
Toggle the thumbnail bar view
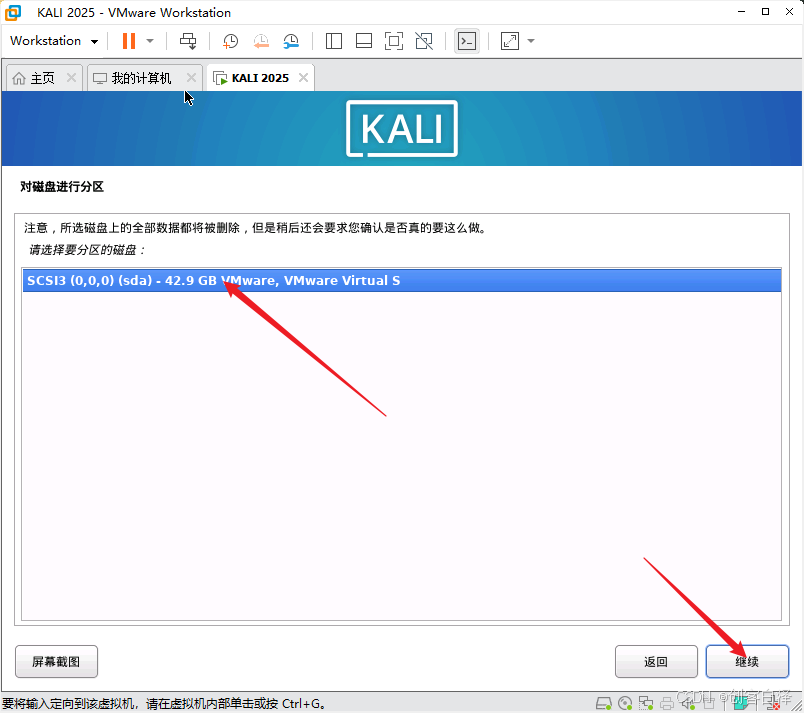(x=364, y=41)
